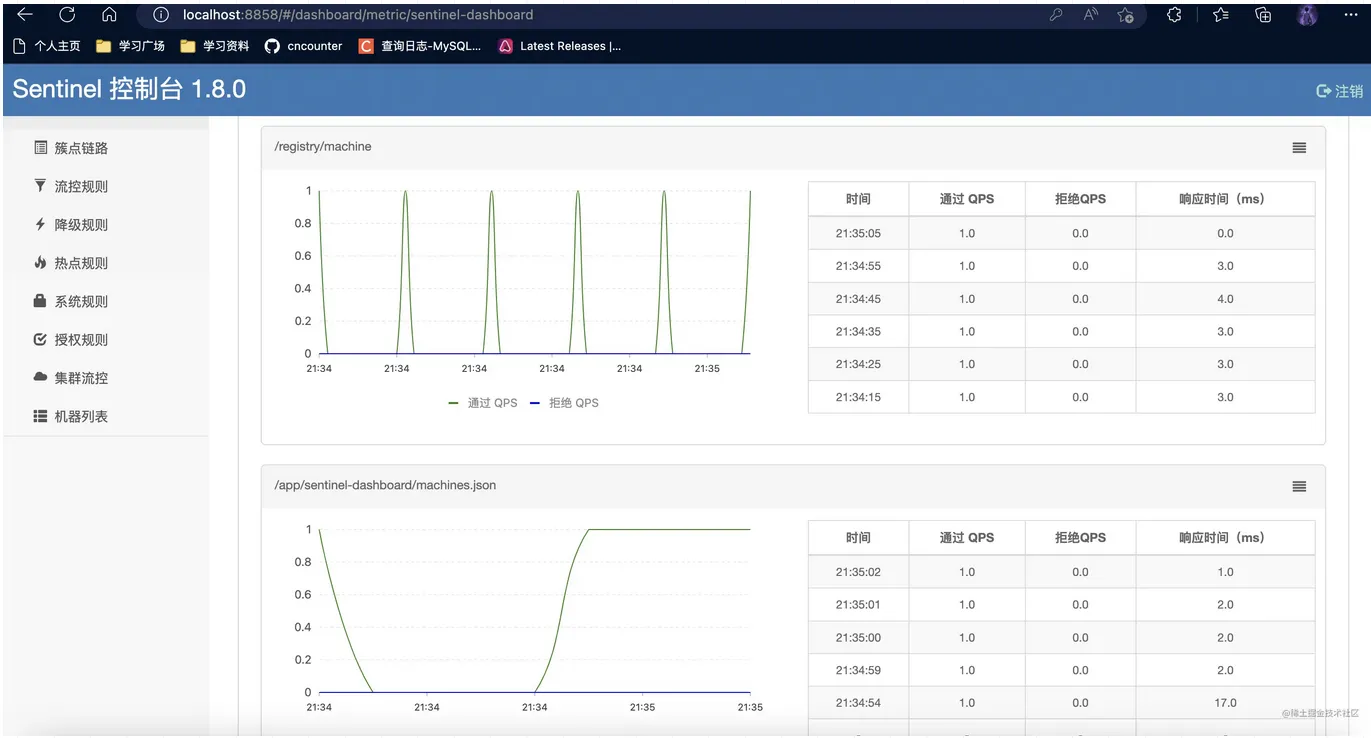1371x738 pixels.
Task: Toggle 拒绝 QPS legend in /registry/machine chart
Action: 564,403
